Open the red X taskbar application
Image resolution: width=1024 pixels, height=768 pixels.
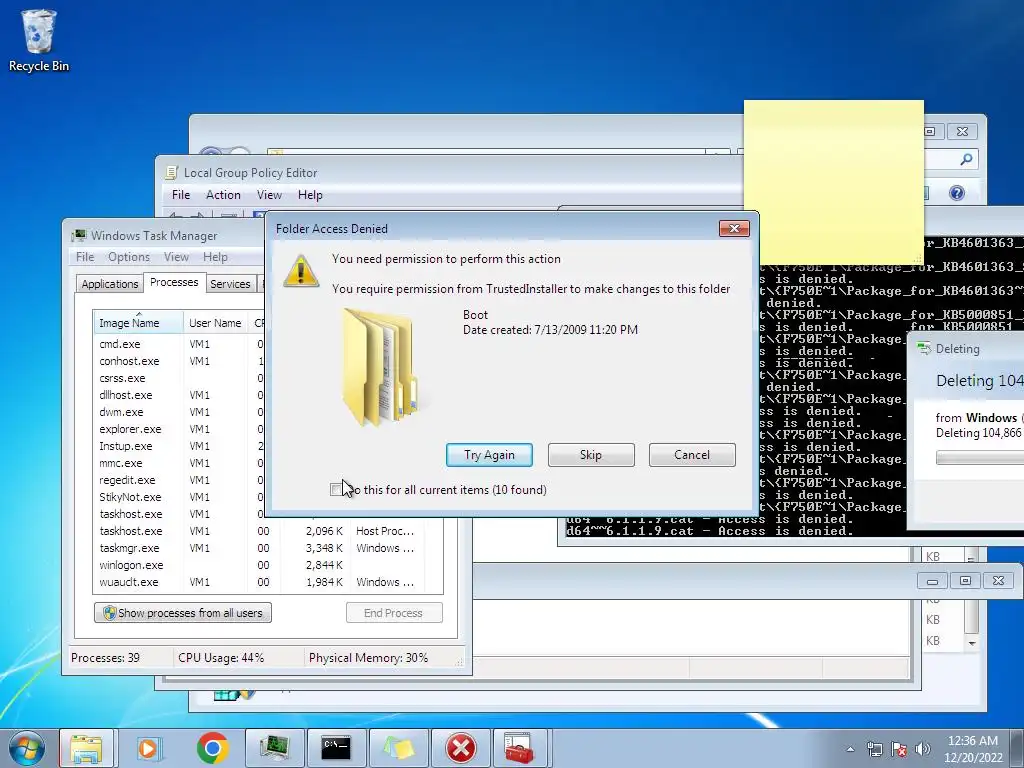tap(460, 748)
